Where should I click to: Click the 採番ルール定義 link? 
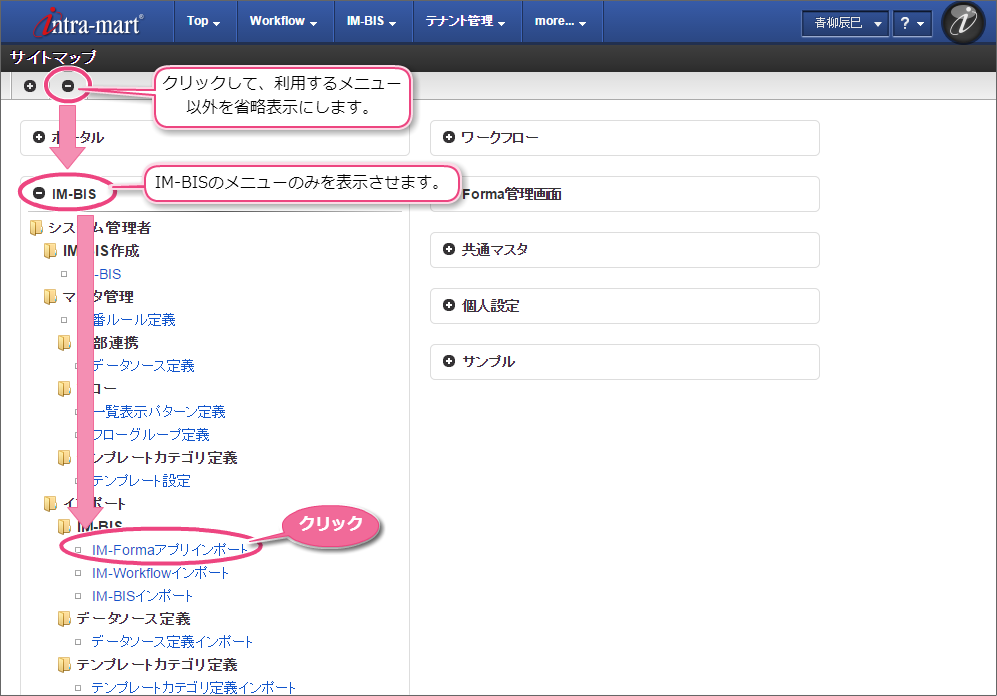tap(134, 320)
